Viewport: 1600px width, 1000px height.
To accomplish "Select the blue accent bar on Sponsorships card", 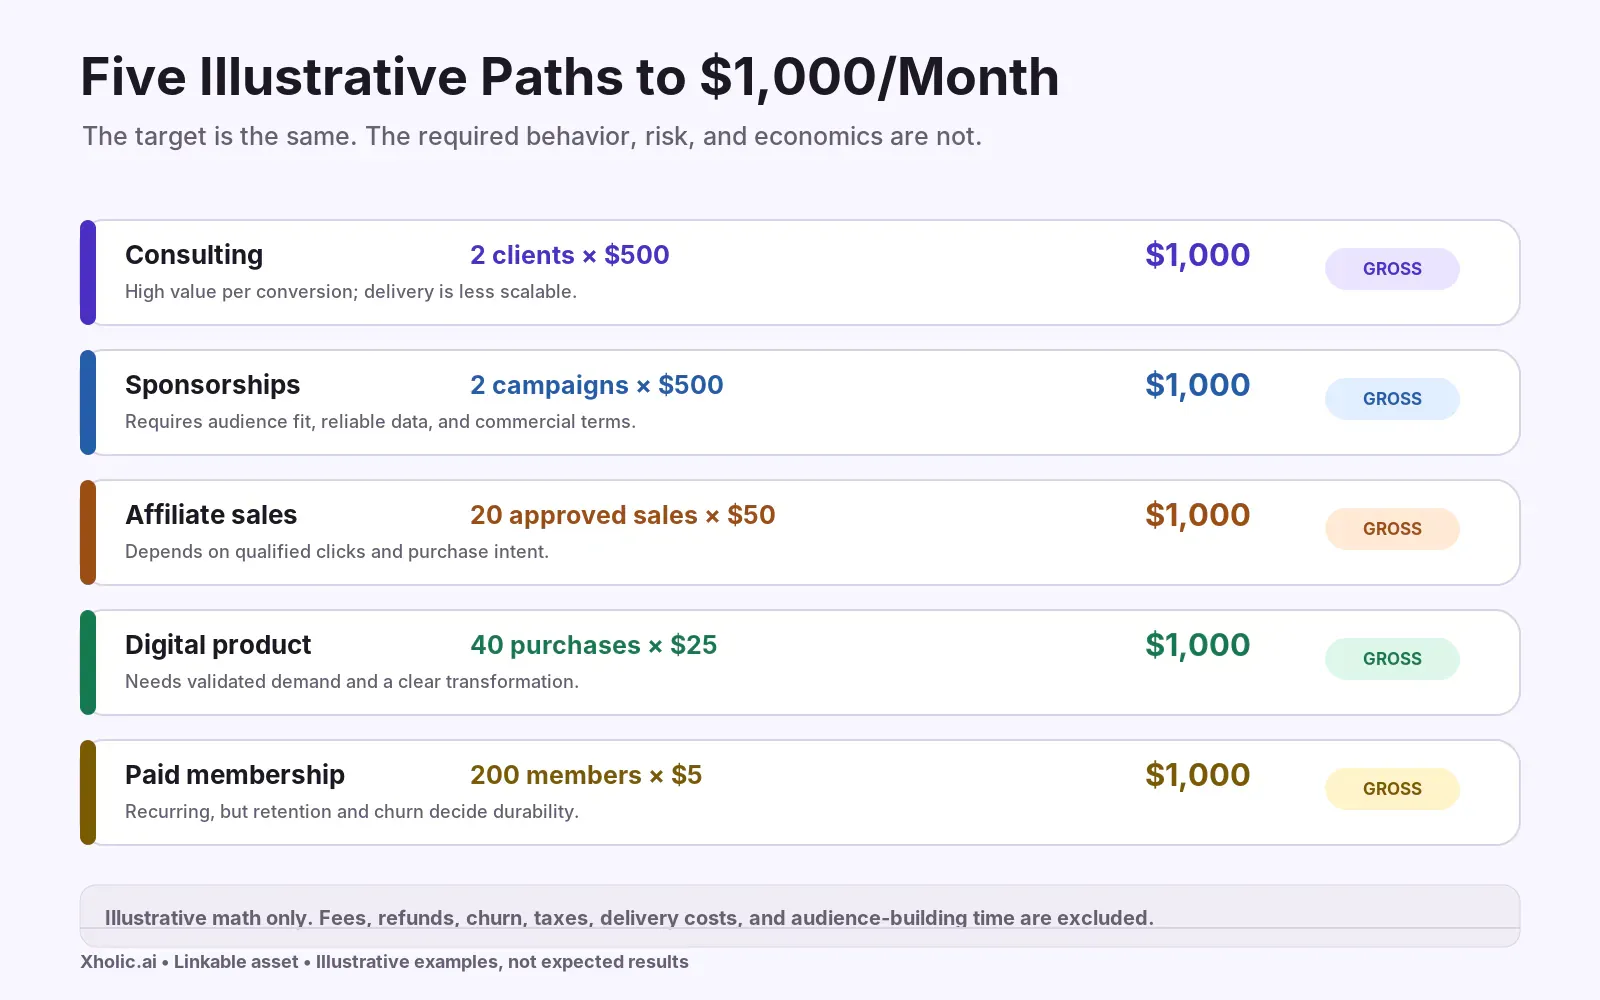I will (88, 402).
